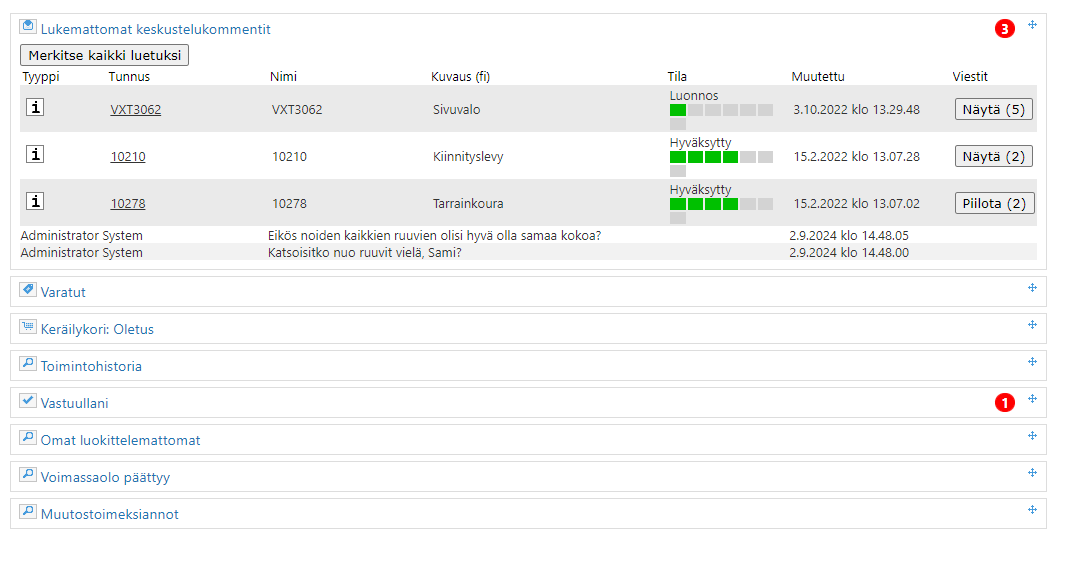Click the red unread count badge showing 3
Viewport: 1078px width, 563px height.
pos(1004,29)
